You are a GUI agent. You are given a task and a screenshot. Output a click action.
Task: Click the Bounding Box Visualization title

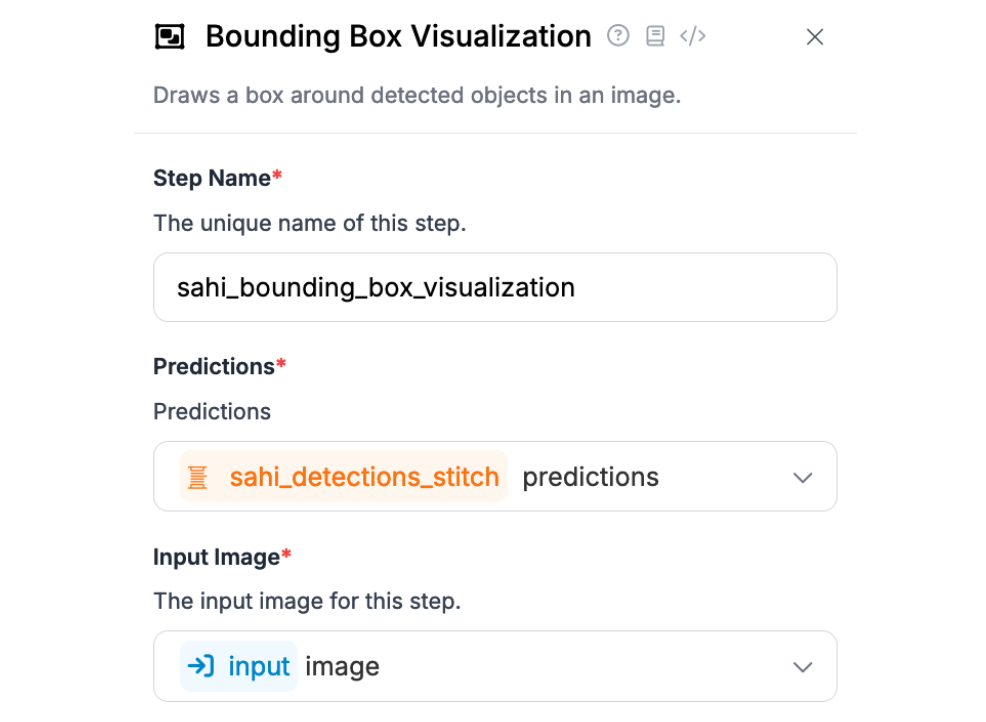[398, 37]
